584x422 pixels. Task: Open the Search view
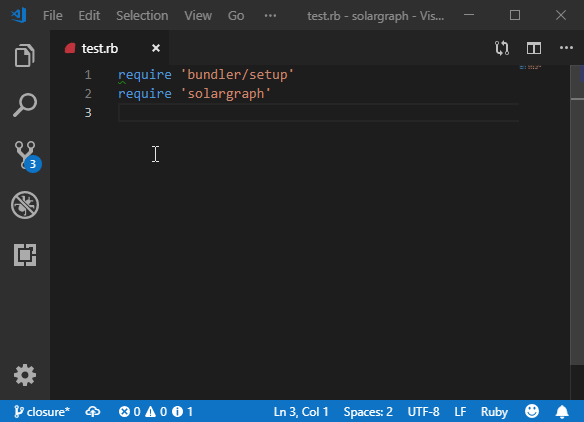tap(25, 105)
